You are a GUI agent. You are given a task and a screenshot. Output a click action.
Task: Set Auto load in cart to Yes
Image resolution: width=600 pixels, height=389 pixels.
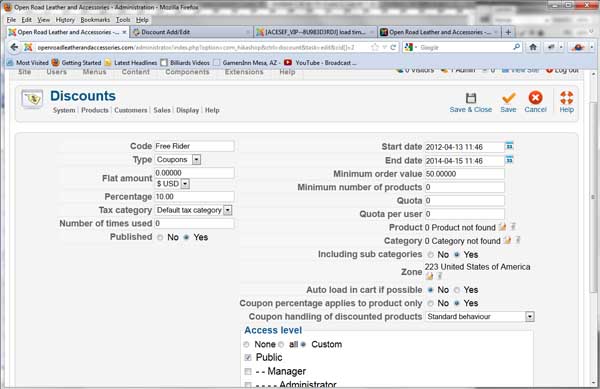[x=457, y=290]
